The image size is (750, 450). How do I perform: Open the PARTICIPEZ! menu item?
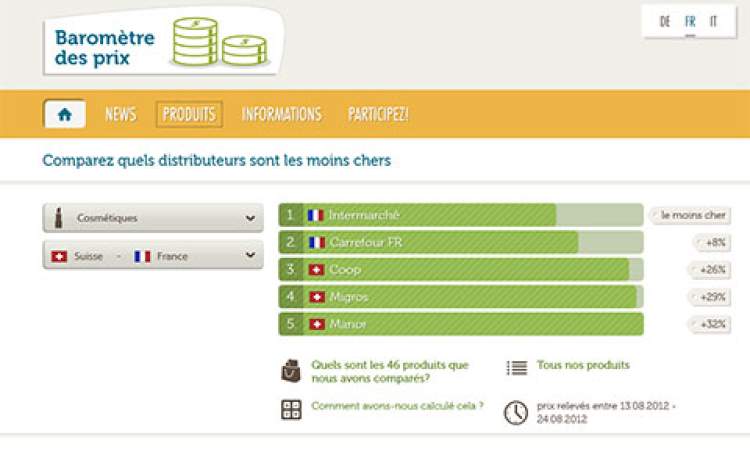pyautogui.click(x=378, y=114)
